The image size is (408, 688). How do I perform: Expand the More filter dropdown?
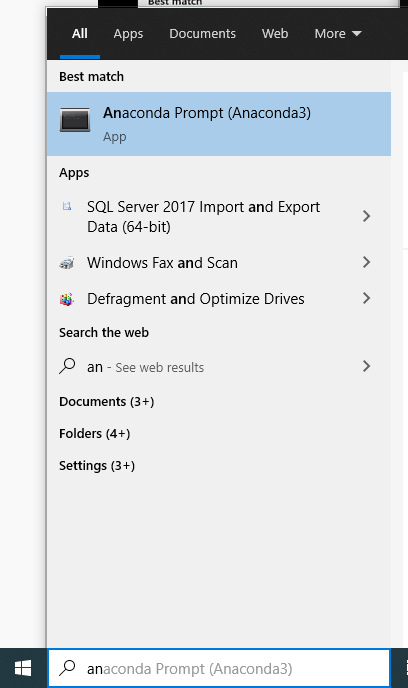[338, 33]
